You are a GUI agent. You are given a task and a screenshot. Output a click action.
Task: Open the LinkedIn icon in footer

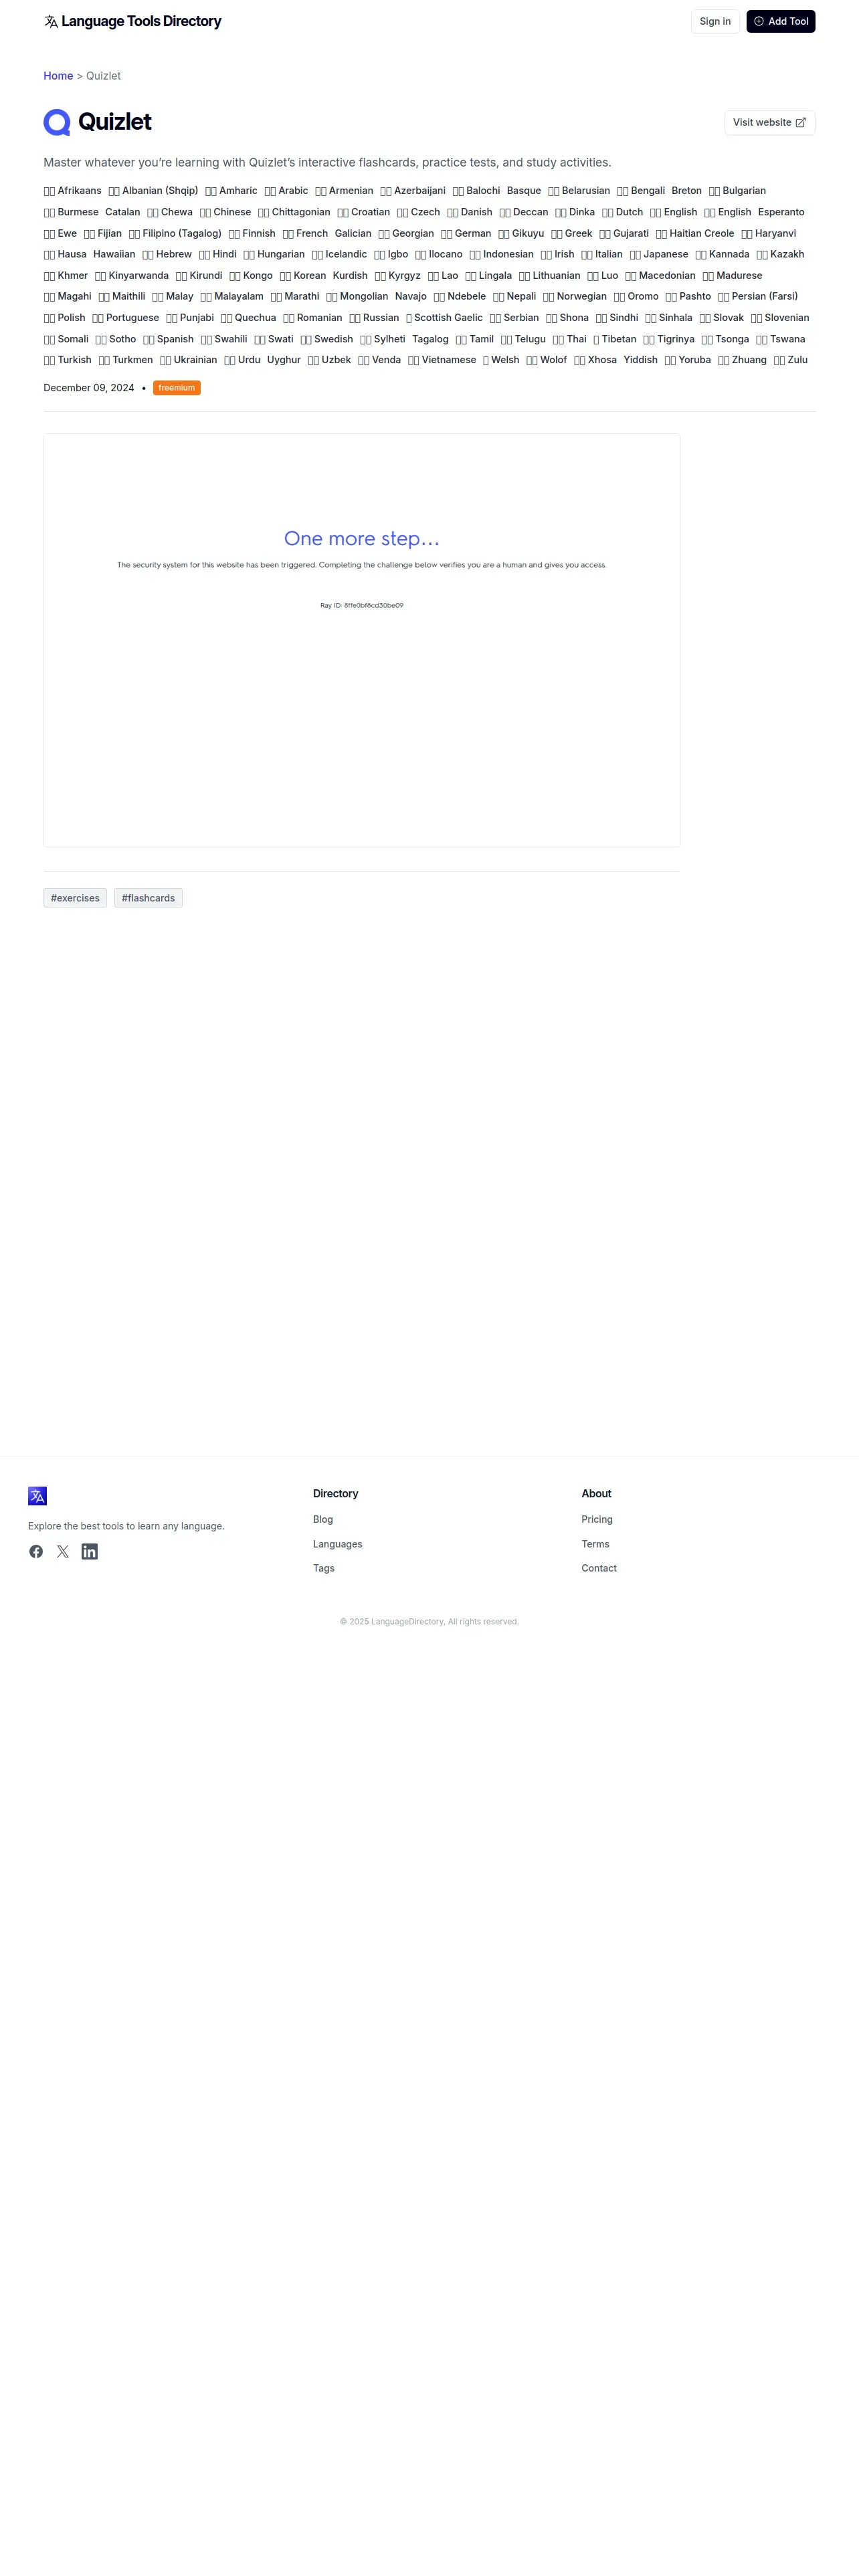tap(90, 1551)
